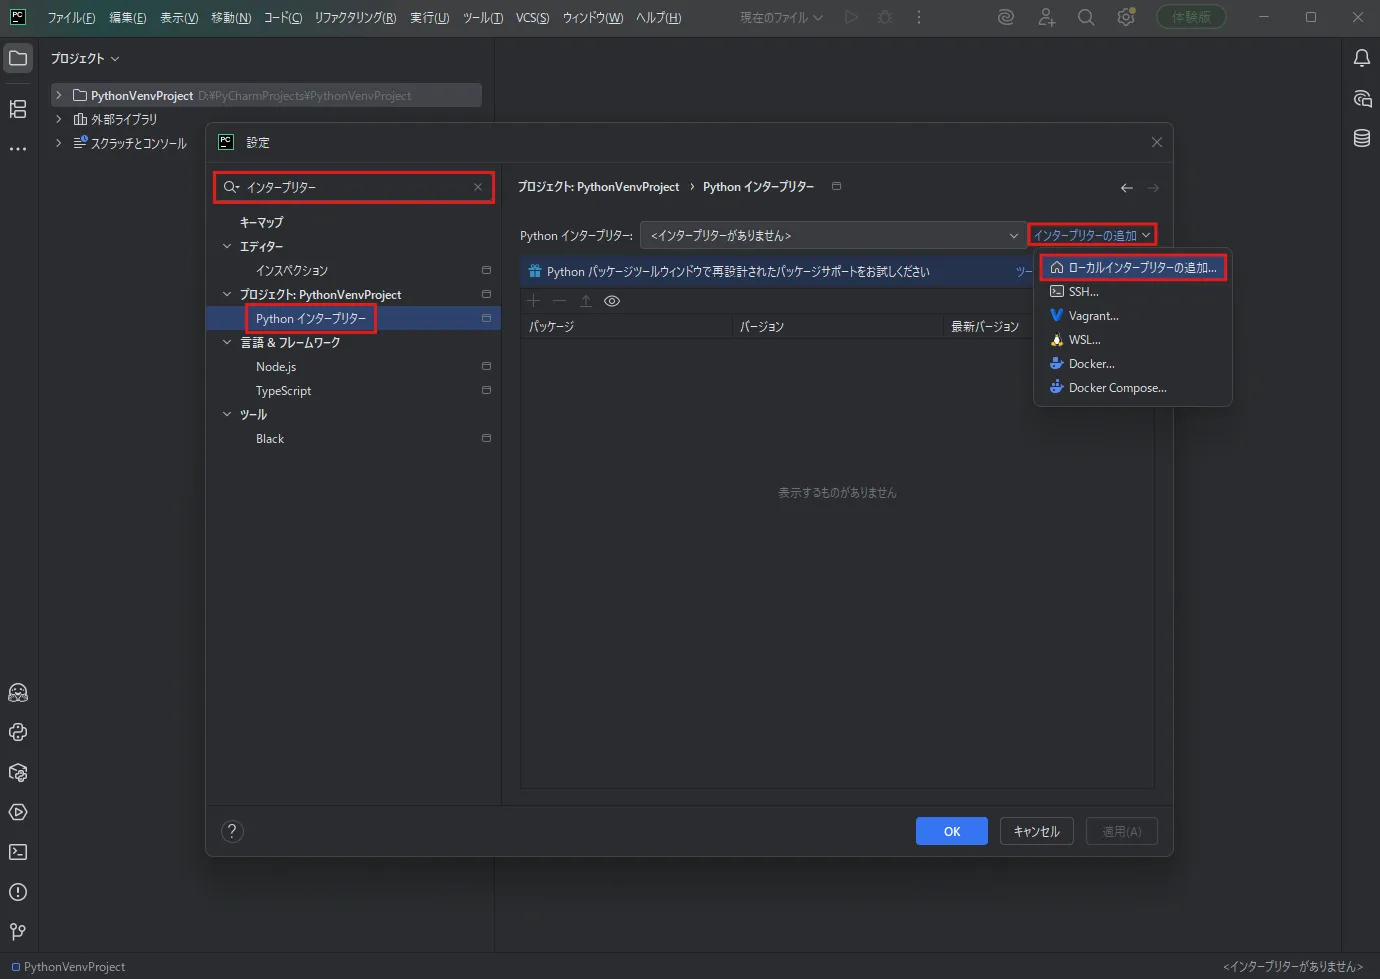Click the interpreter status in status bar
Image resolution: width=1380 pixels, height=979 pixels.
[1293, 967]
